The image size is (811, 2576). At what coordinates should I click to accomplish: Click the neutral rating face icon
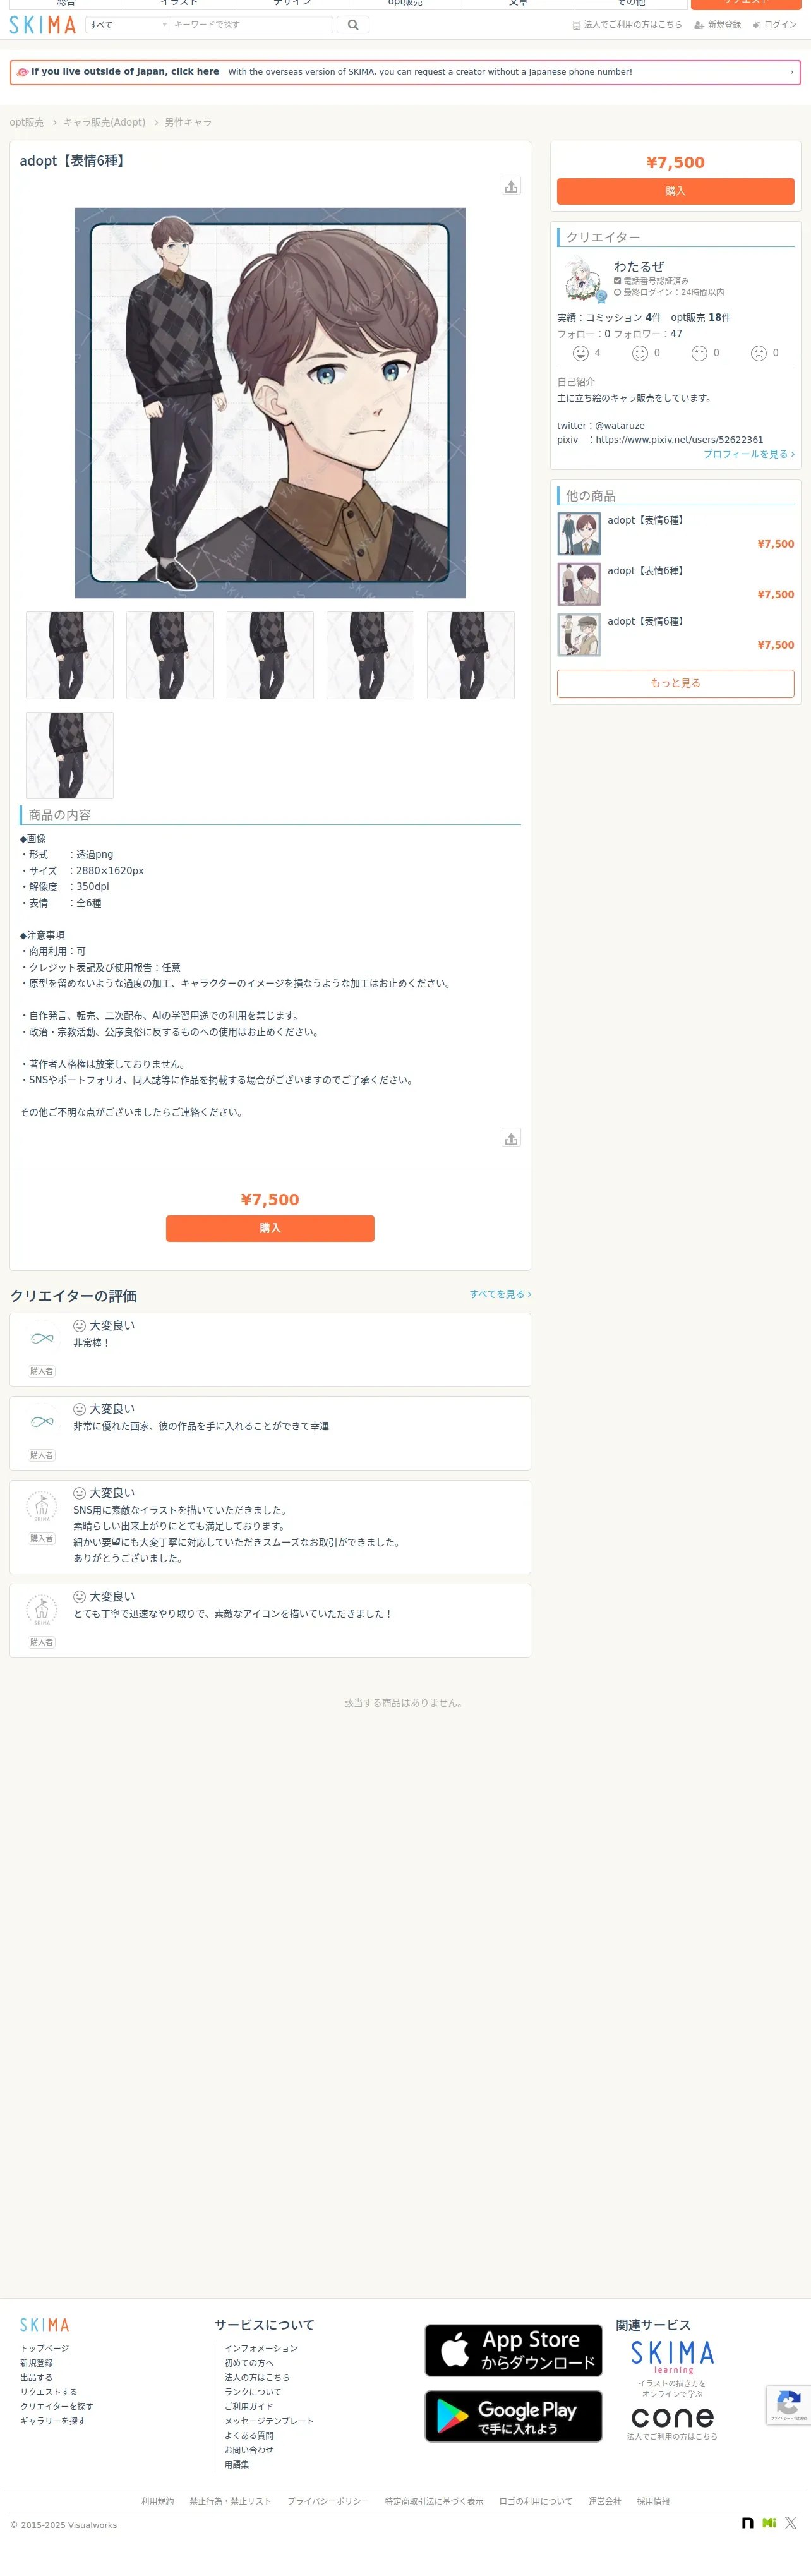pos(699,353)
